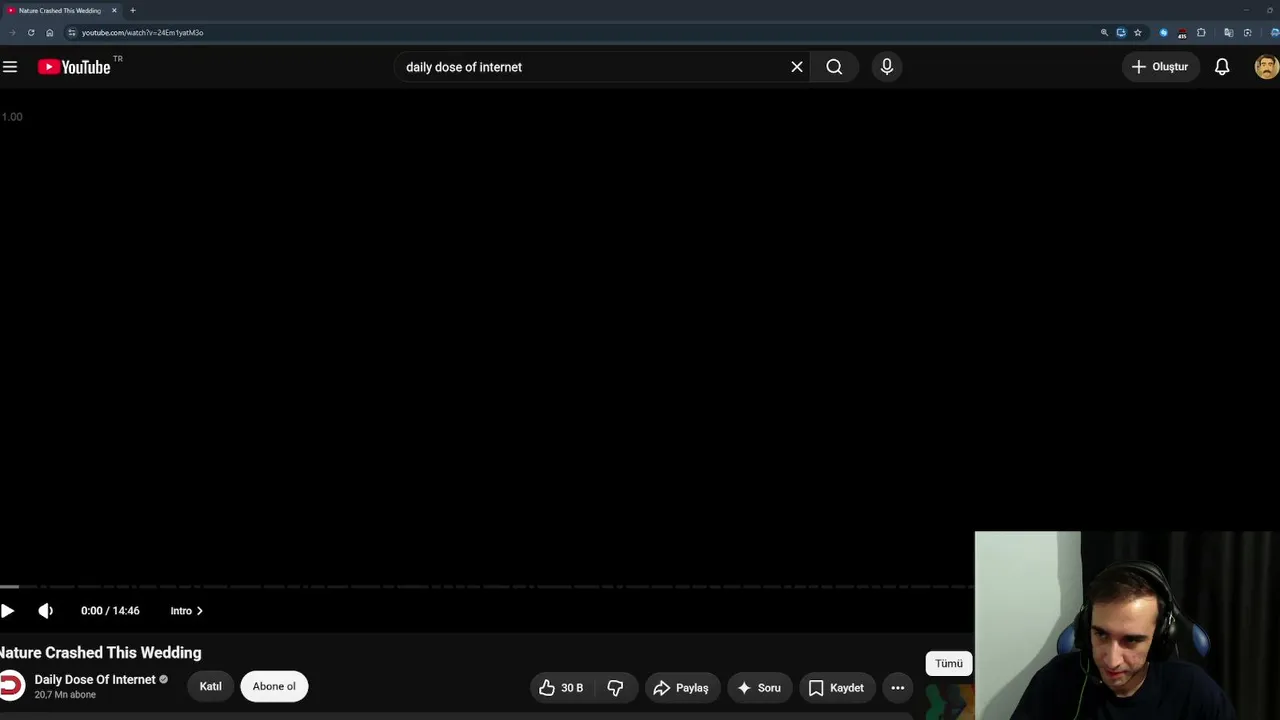
Task: Like the video with thumbs-up 30 B
Action: (x=561, y=688)
